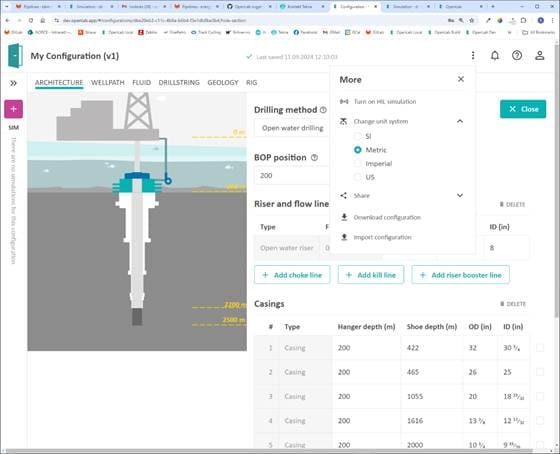Tick the checkbox for casing row 3
Screen dimensions: 560x454
540,396
